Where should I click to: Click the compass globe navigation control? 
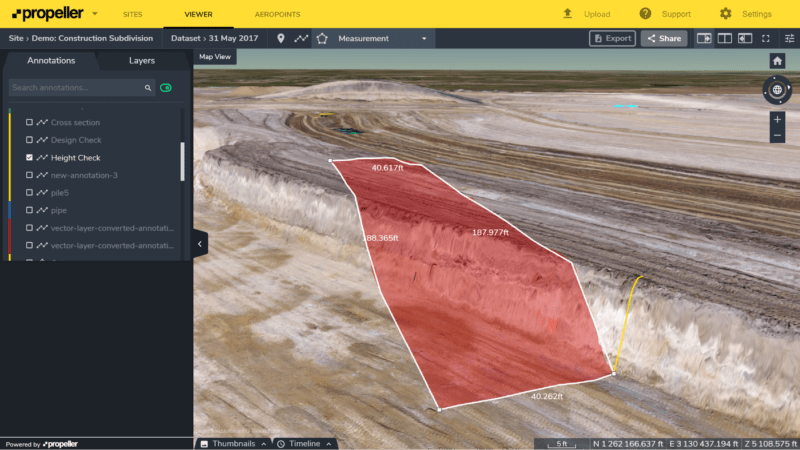click(x=777, y=90)
